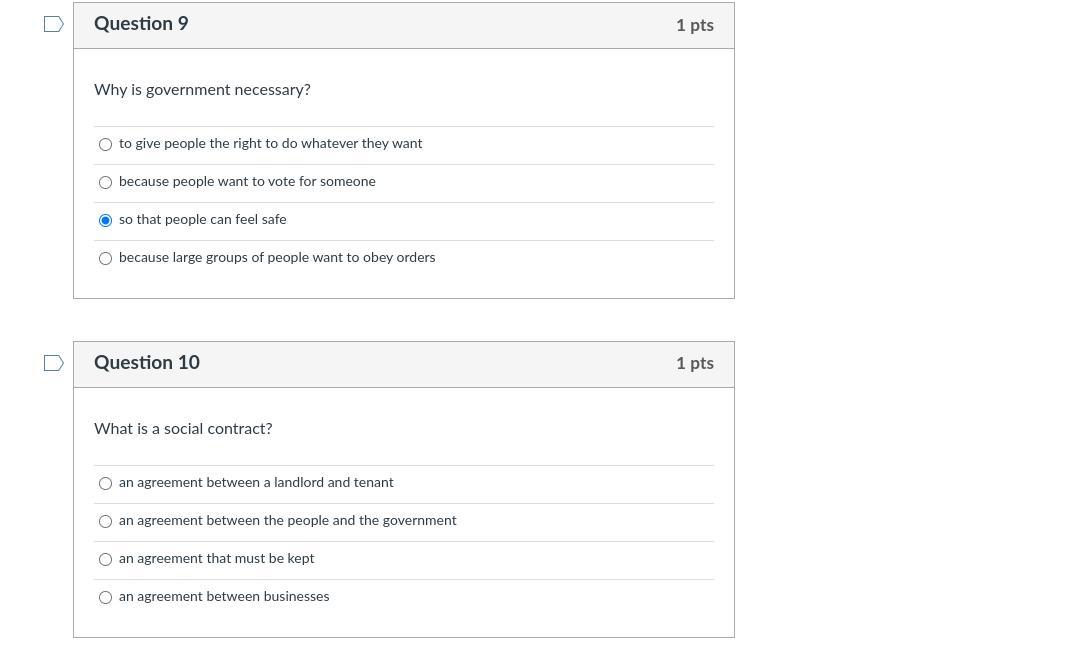Screen dimensions: 1083x645
Task: Choose 'because people want to vote for someone'
Action: tap(105, 182)
